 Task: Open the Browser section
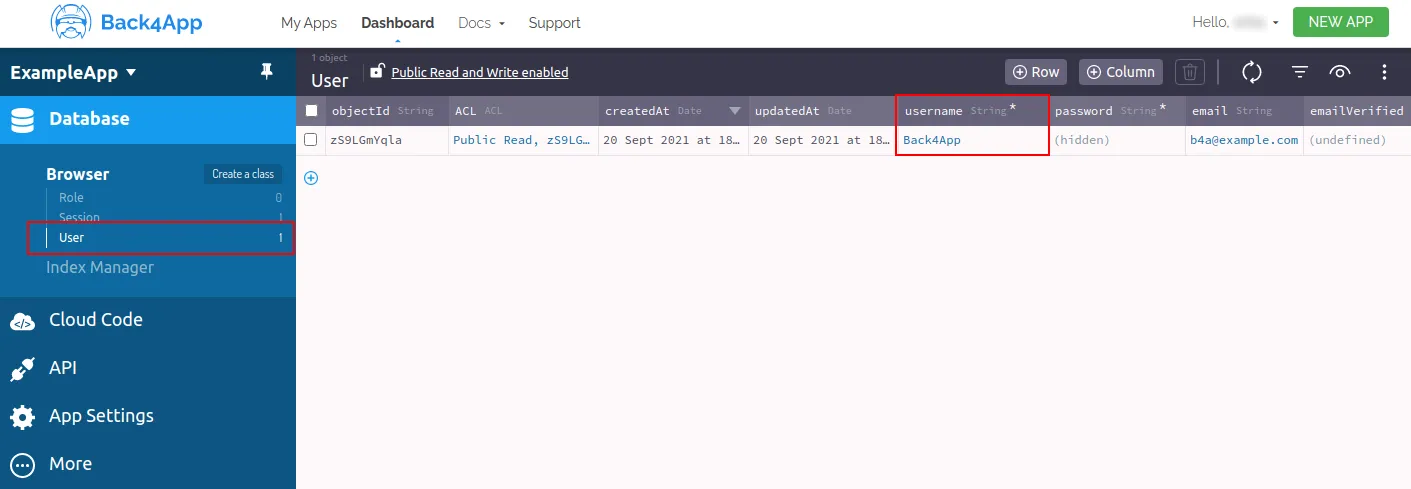[x=78, y=174]
